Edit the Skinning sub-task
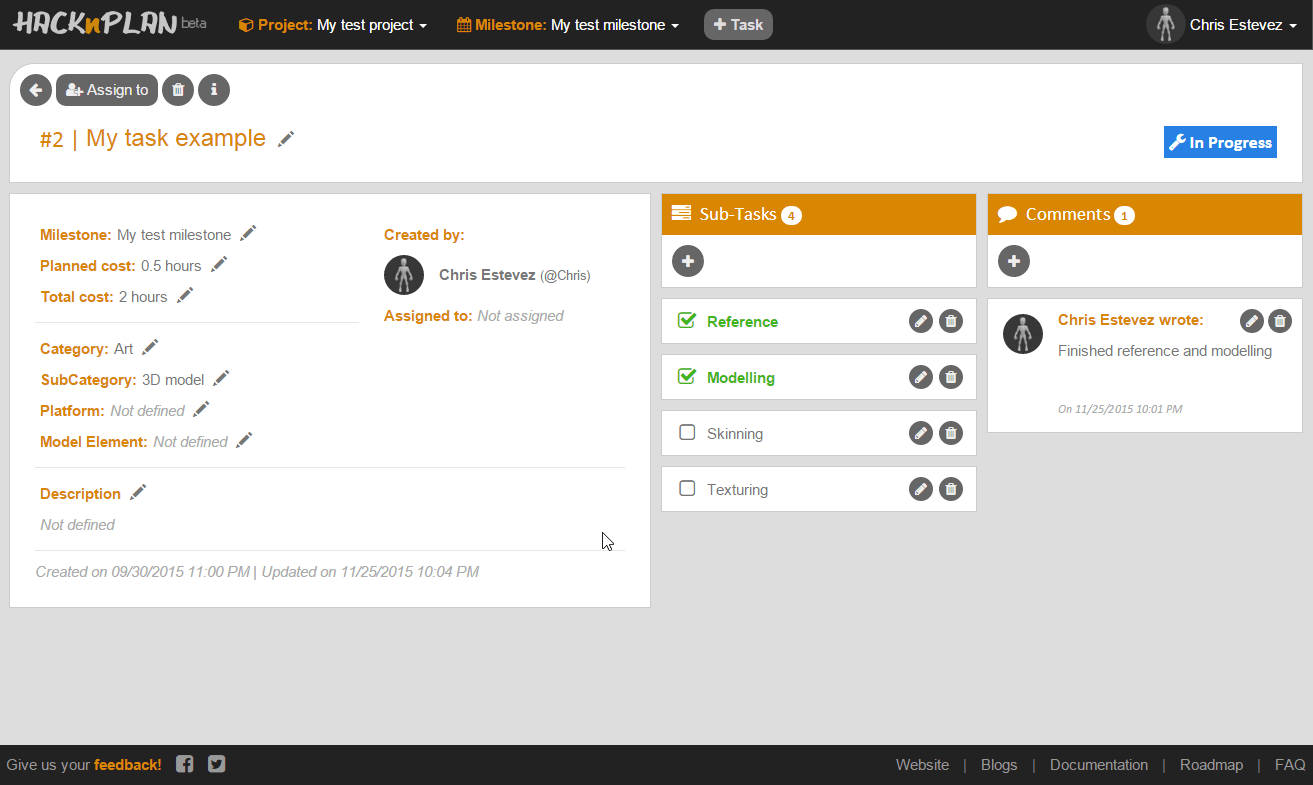The image size is (1313, 785). pyautogui.click(x=920, y=433)
